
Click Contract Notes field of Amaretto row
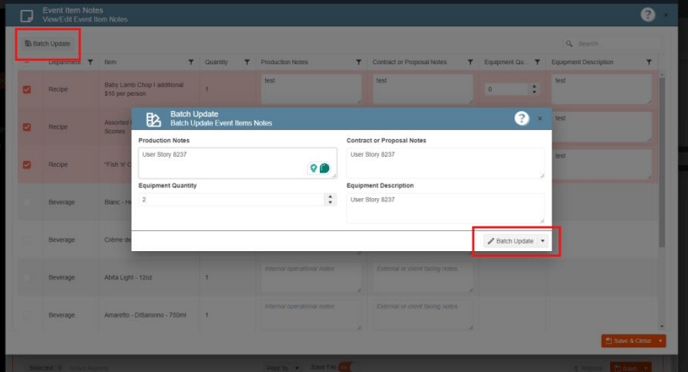coord(423,315)
